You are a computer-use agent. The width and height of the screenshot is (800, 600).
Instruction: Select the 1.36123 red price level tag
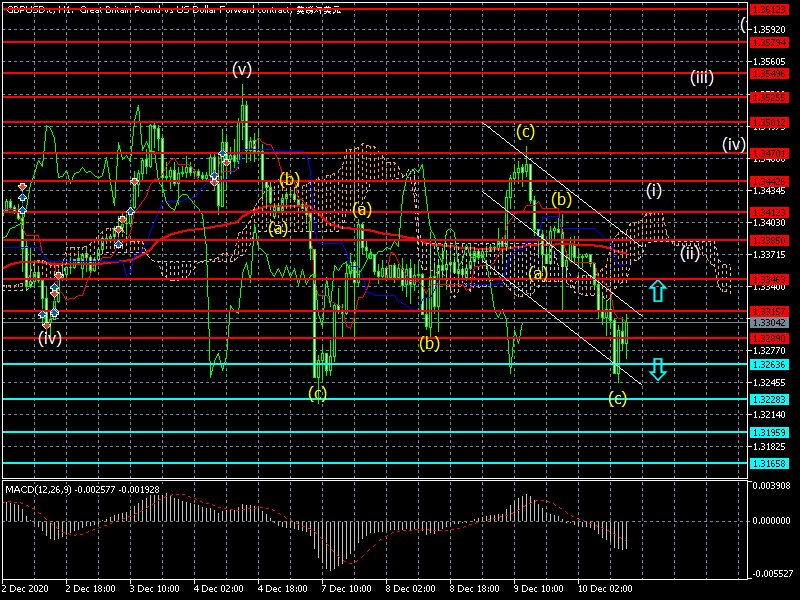(769, 9)
